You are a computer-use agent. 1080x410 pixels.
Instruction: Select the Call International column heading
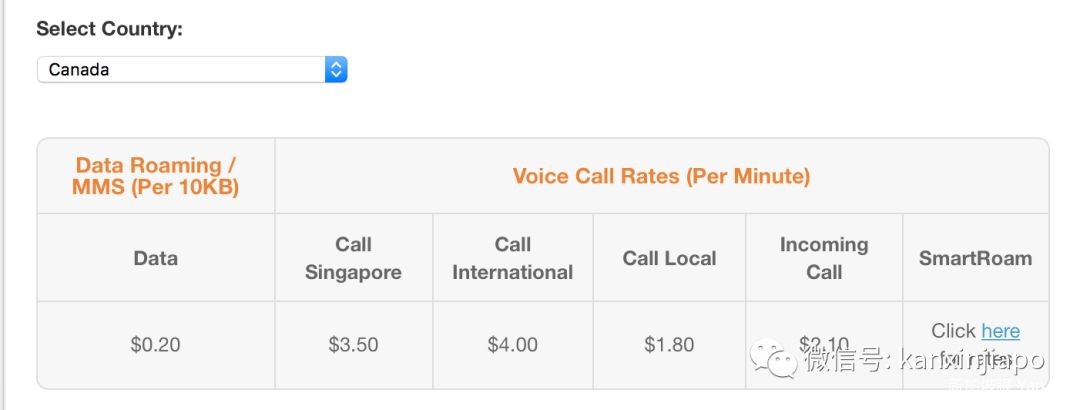[x=512, y=258]
